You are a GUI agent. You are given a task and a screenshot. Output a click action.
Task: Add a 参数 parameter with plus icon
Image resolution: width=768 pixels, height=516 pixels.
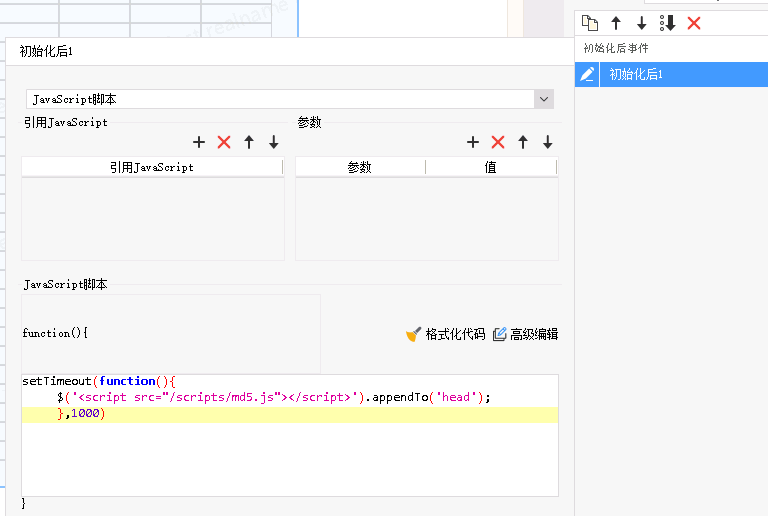pyautogui.click(x=473, y=142)
